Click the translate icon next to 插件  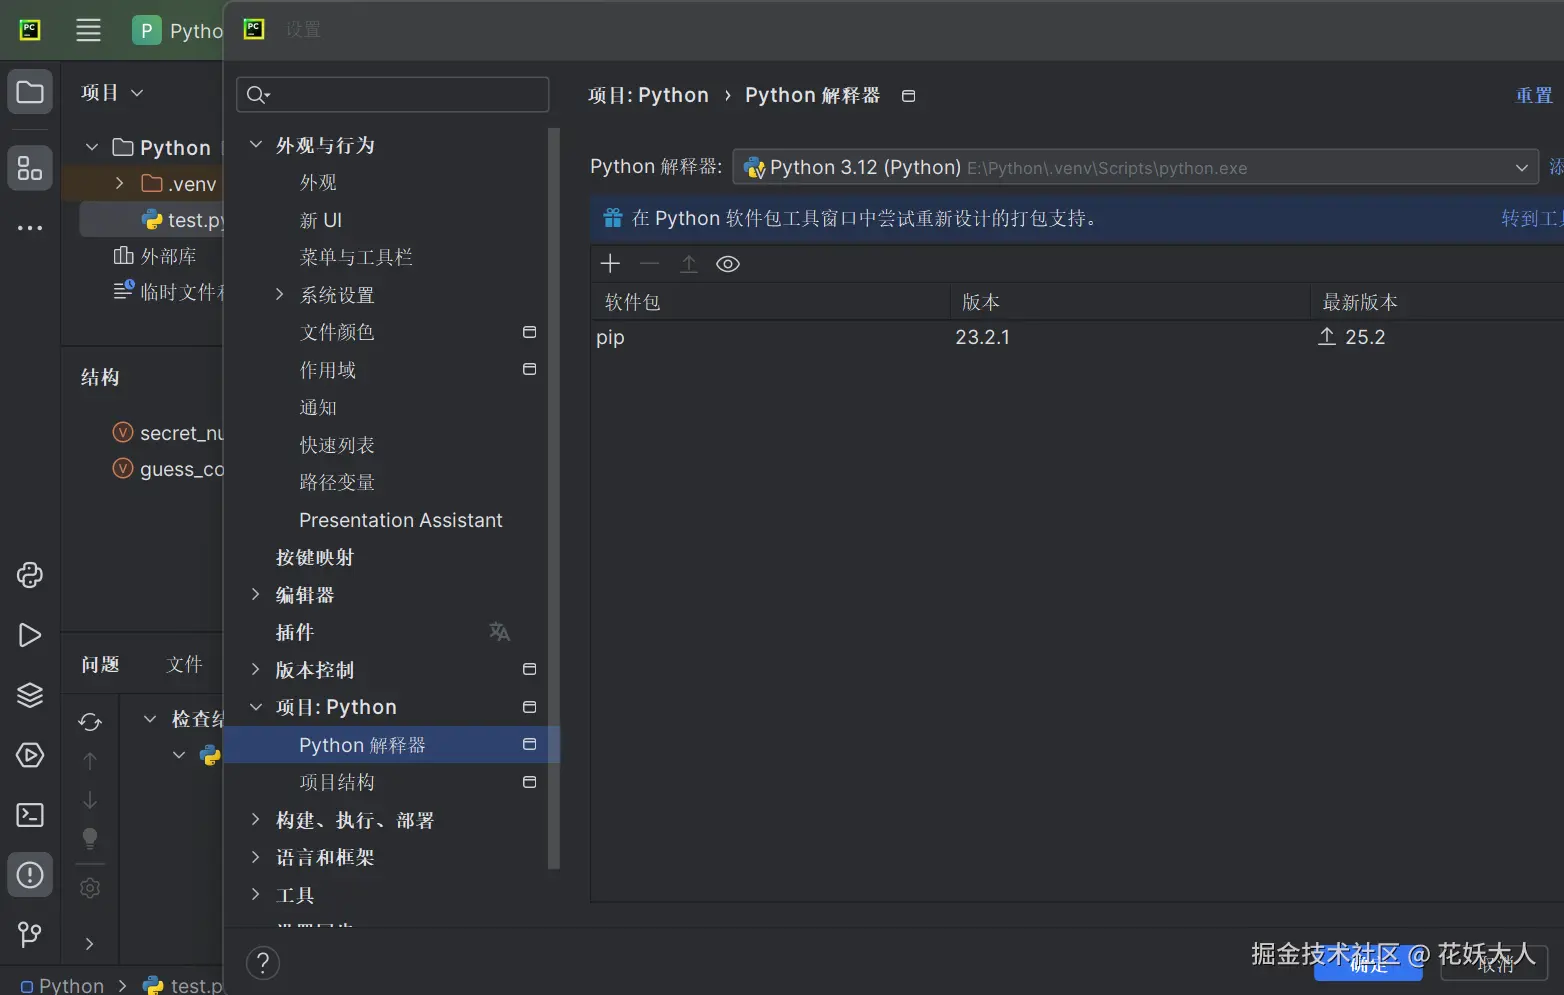tap(499, 632)
